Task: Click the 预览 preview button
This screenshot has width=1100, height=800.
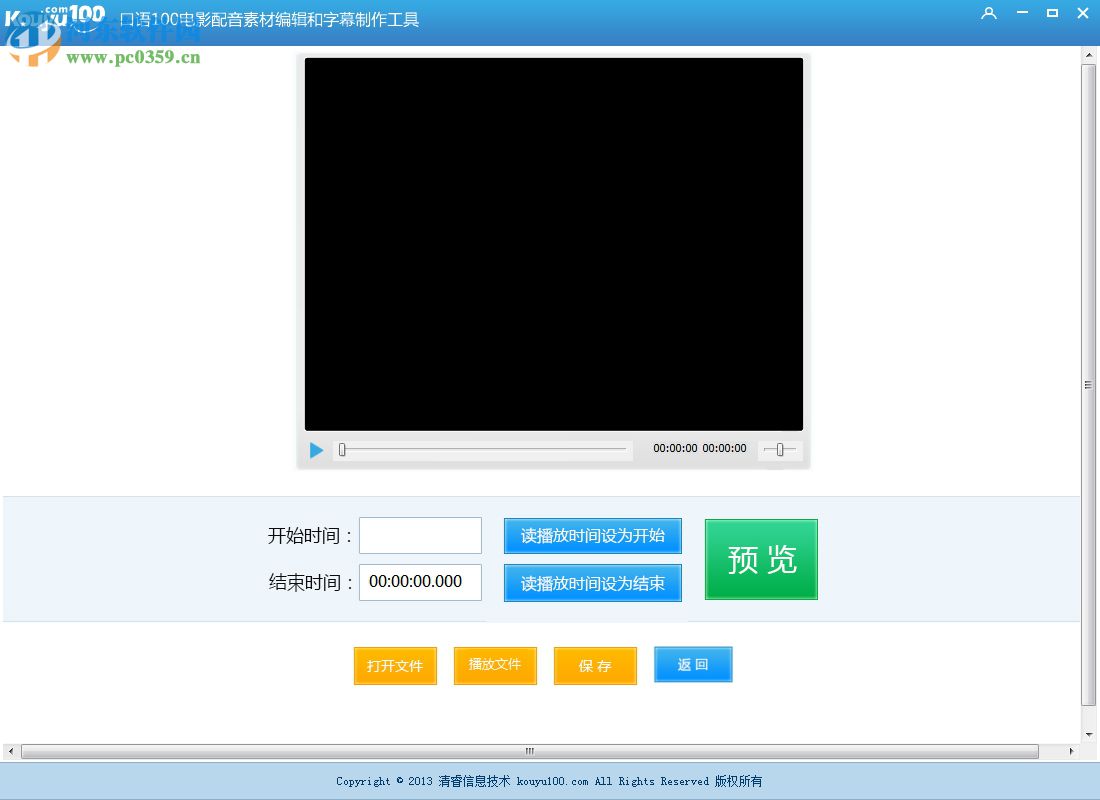Action: coord(761,559)
